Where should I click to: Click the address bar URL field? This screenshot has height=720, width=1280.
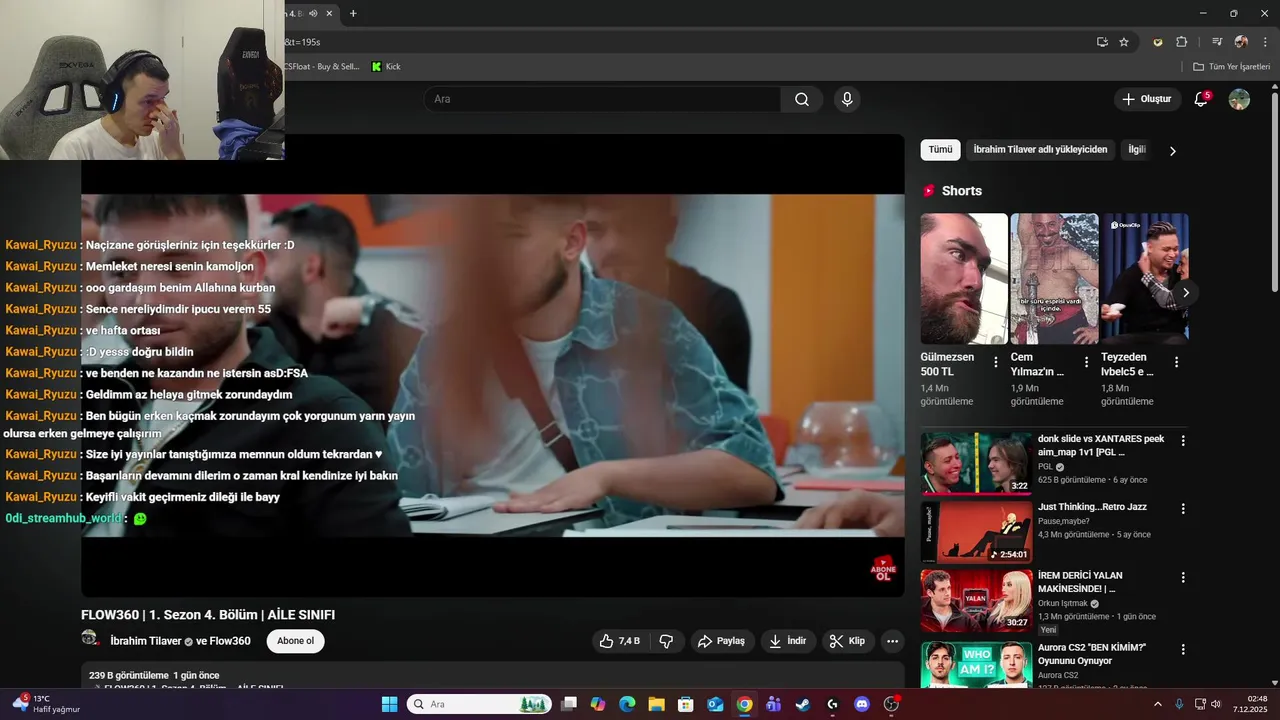[685, 42]
